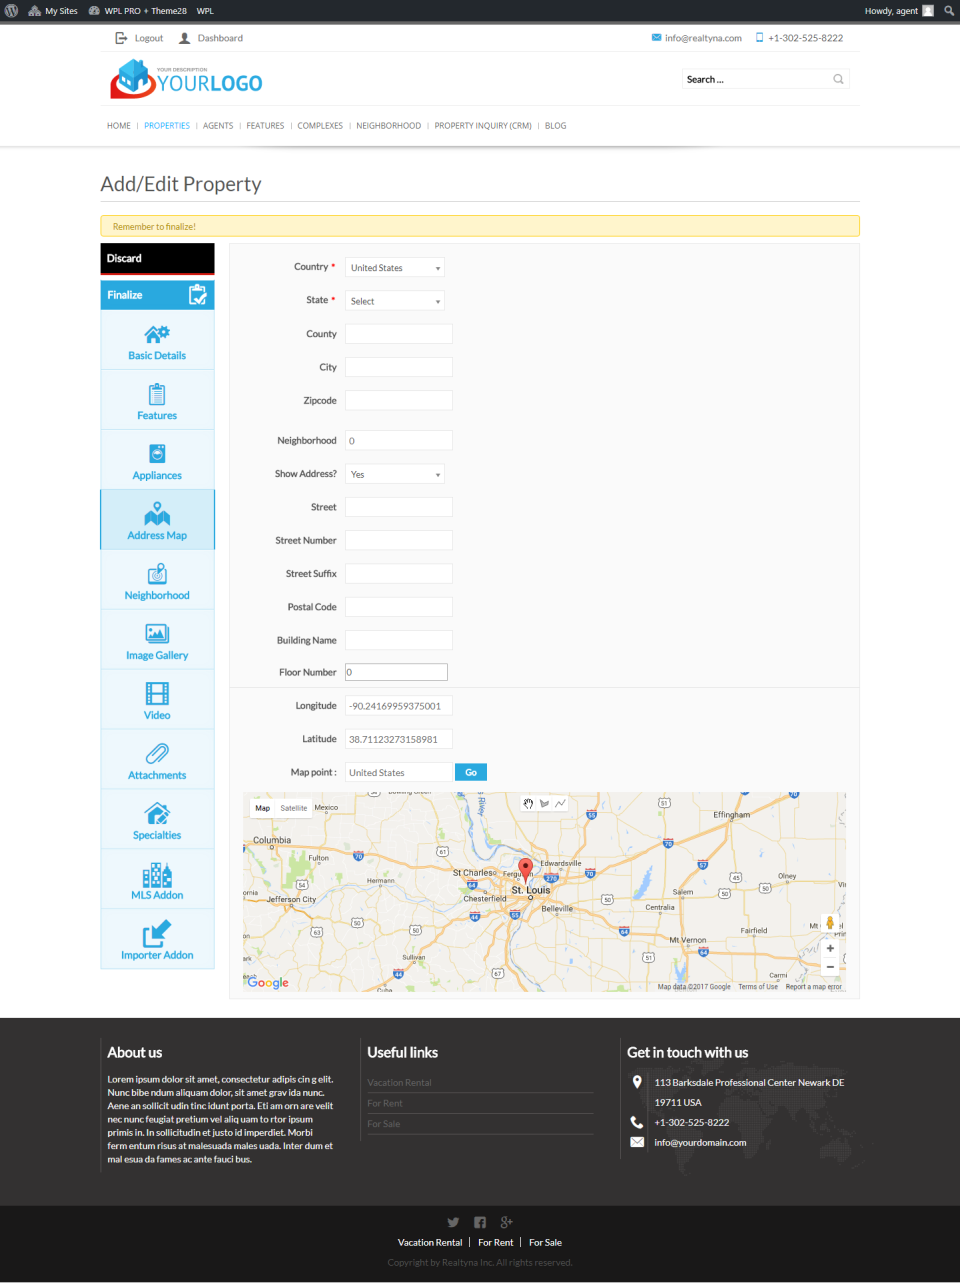Open WPL PRO + Theme28 admin menu

tap(138, 11)
